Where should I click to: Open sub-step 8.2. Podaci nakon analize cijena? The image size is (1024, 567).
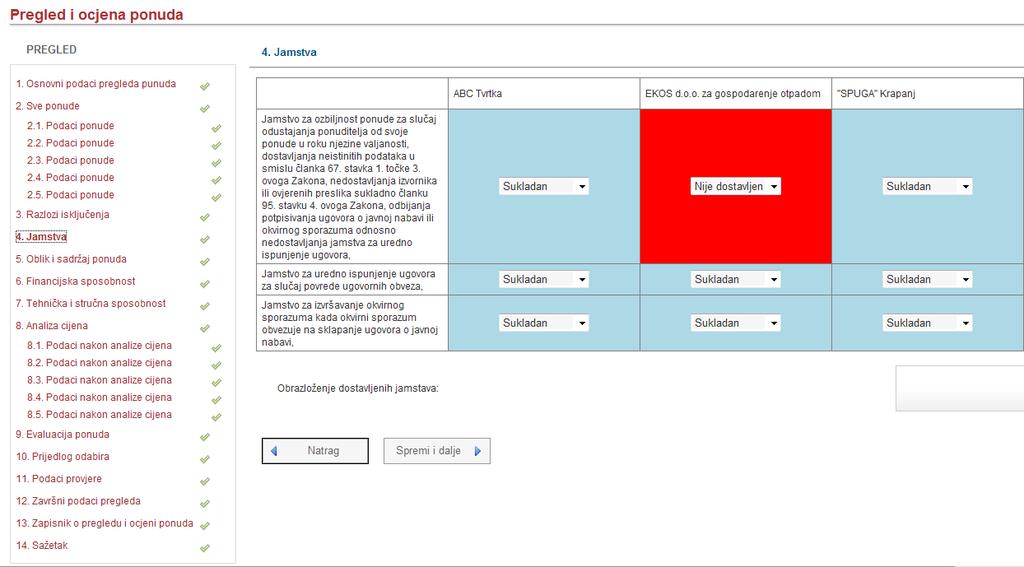(99, 363)
